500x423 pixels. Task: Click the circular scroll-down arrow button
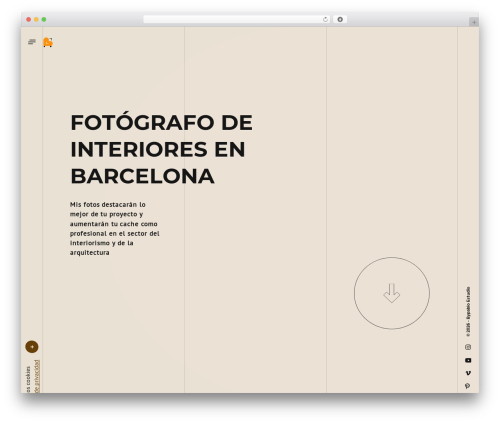pyautogui.click(x=392, y=293)
